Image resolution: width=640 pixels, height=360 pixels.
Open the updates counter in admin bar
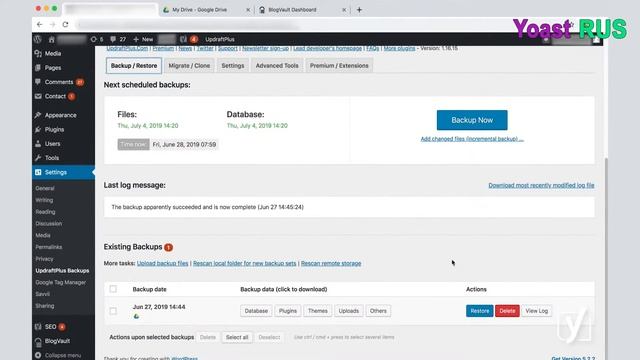[97, 40]
